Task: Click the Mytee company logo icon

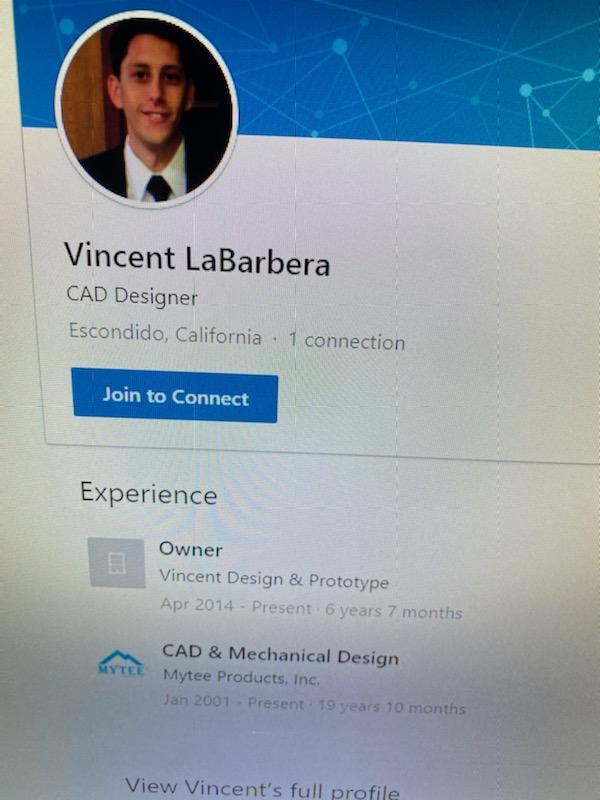Action: (x=120, y=664)
